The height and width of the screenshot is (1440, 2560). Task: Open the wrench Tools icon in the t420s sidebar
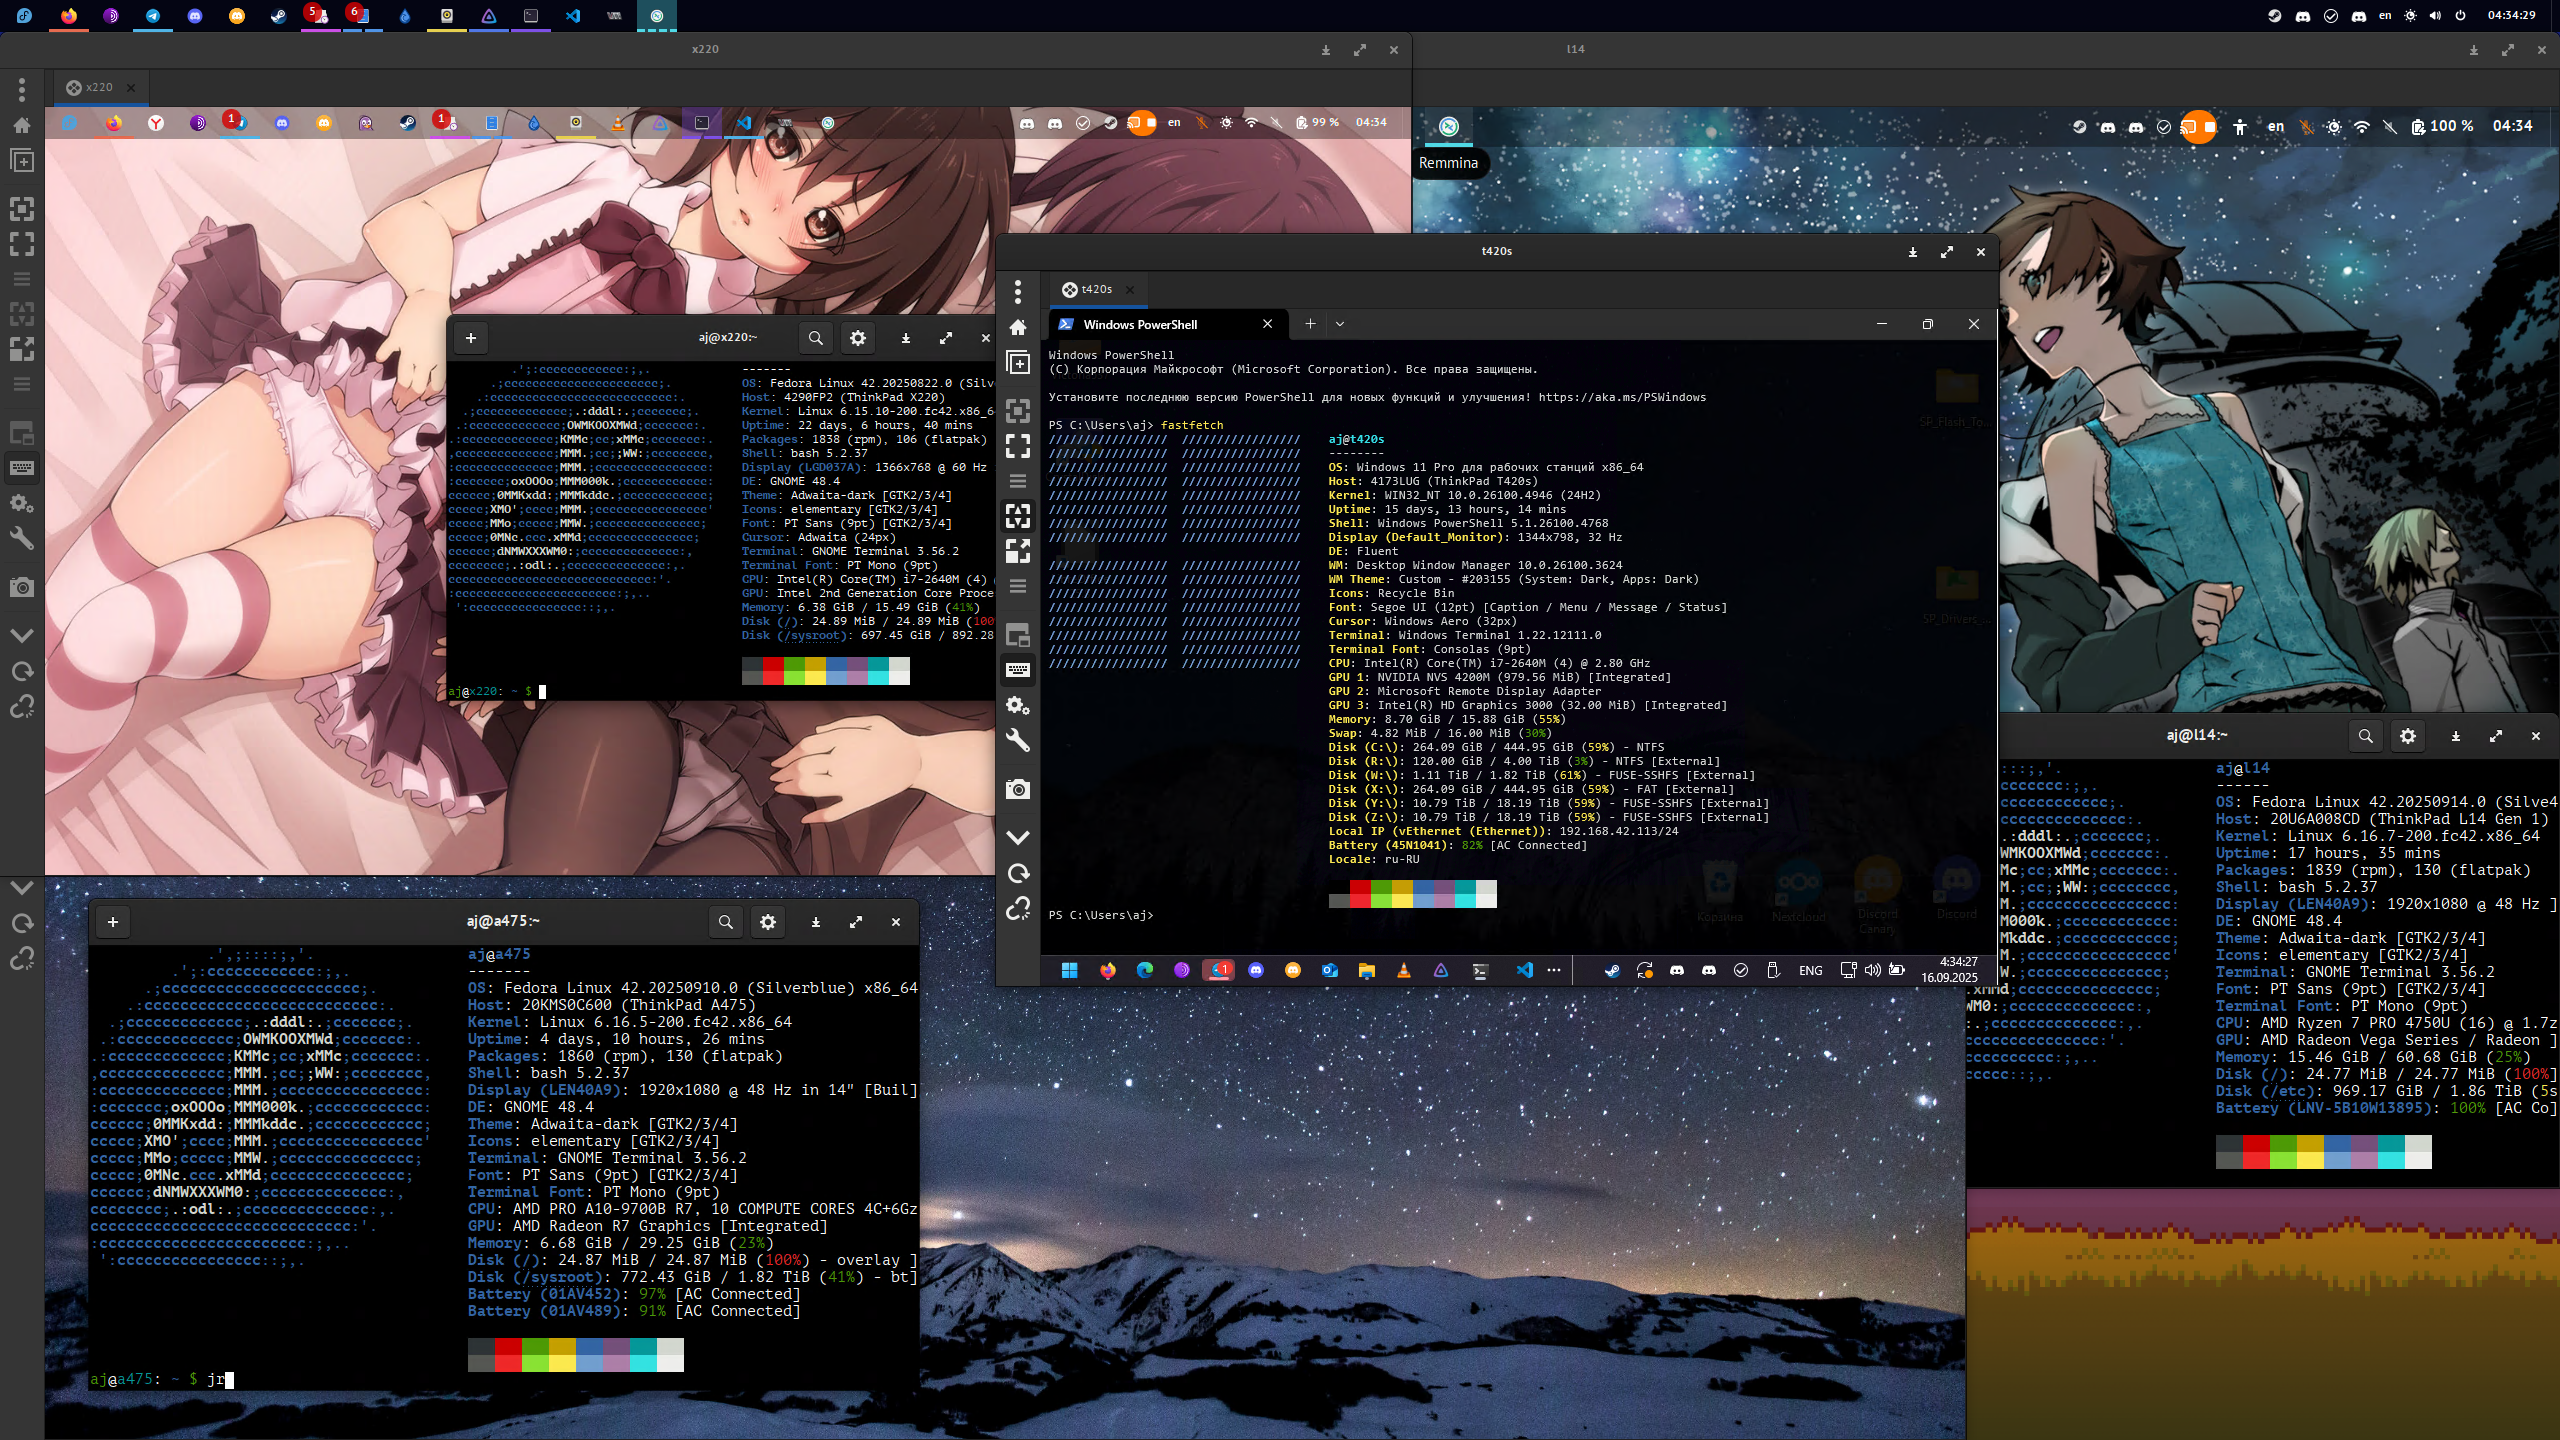[x=1018, y=741]
